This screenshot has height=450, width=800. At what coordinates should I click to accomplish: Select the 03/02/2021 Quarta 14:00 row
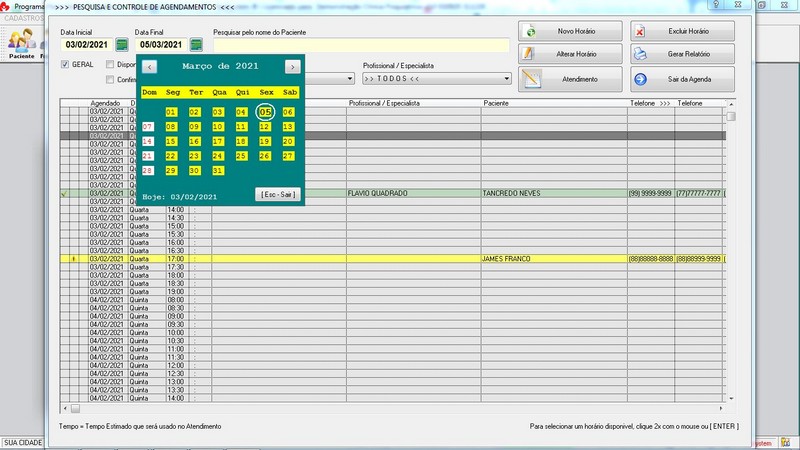click(392, 210)
